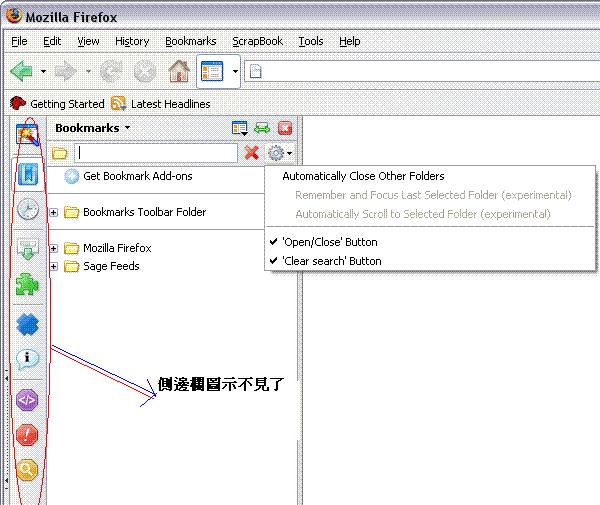Image resolution: width=600 pixels, height=505 pixels.
Task: Close the Bookmarks sidebar with red X
Action: 285,128
